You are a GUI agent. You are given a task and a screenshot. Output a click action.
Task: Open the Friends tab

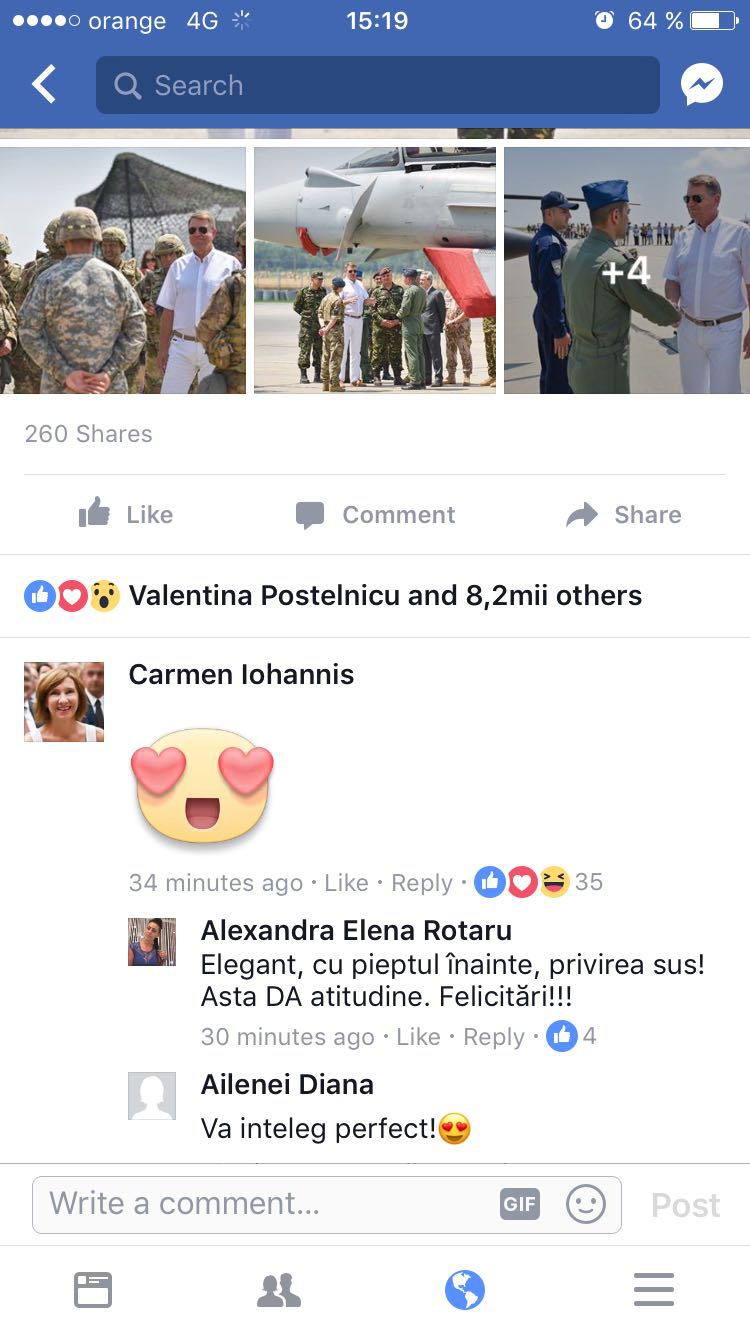pos(279,1290)
